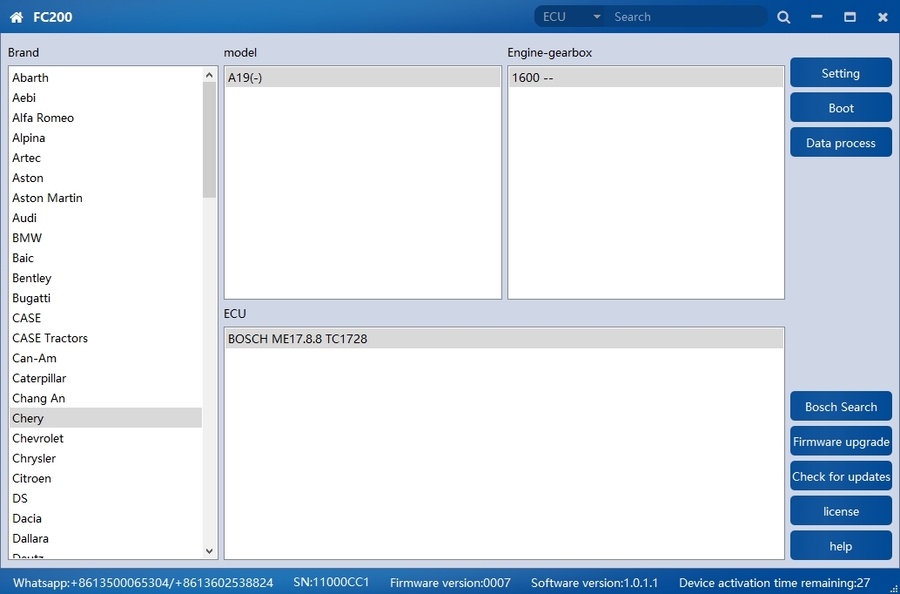Select model A19(-)
This screenshot has width=900, height=594.
click(245, 78)
